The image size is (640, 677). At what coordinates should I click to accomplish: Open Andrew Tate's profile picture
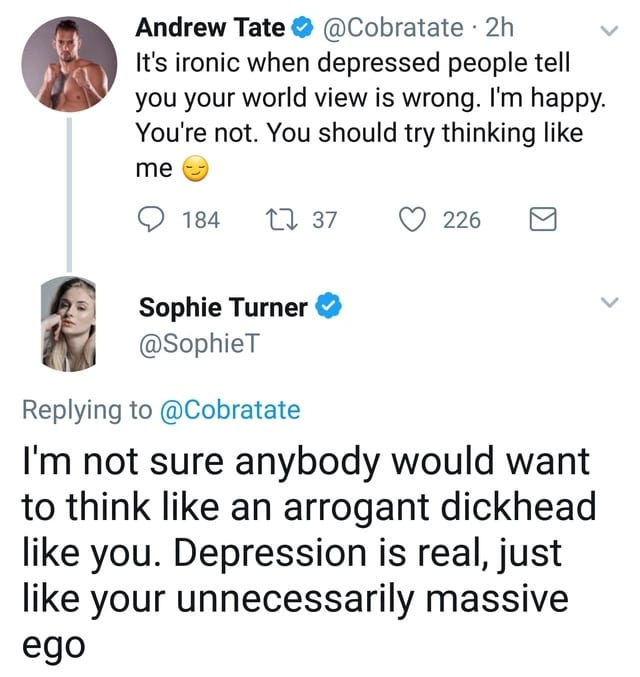[x=69, y=64]
